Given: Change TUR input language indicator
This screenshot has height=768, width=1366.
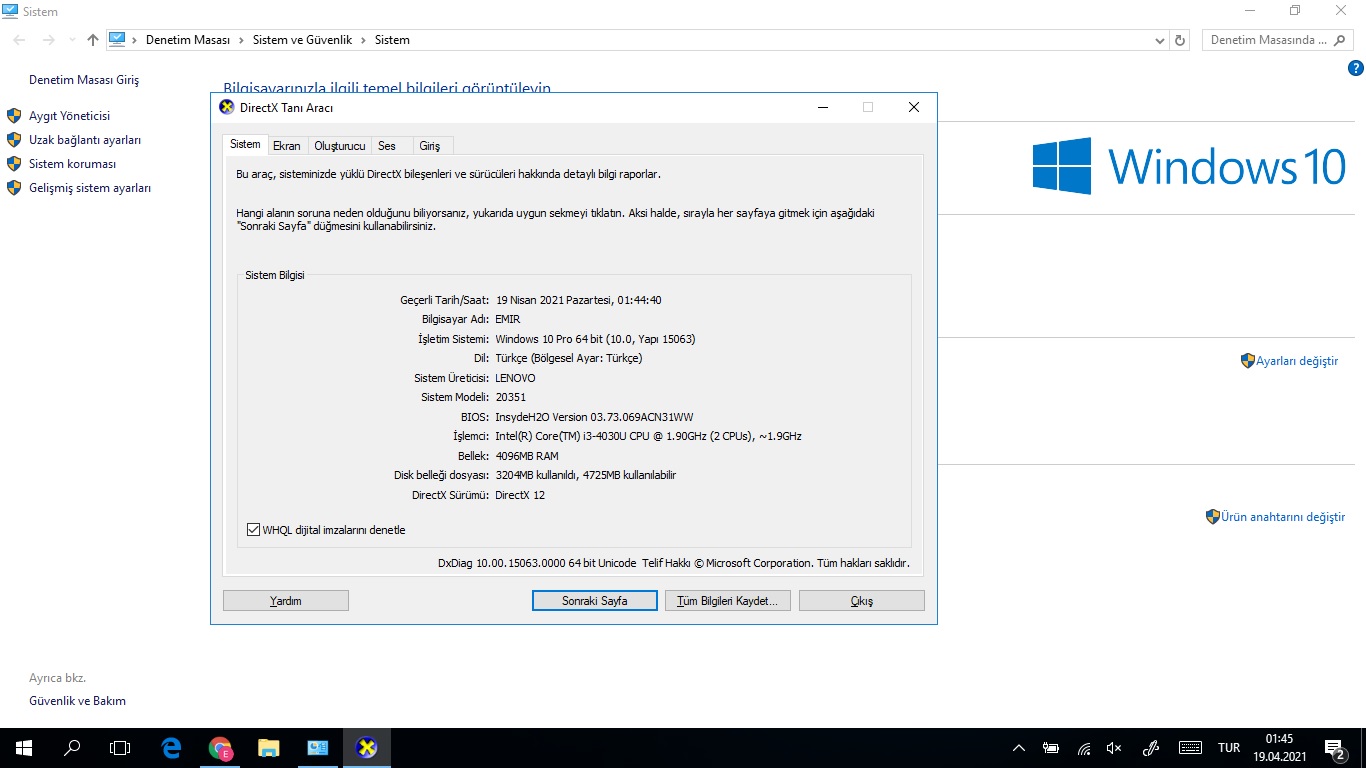Looking at the screenshot, I should [1229, 748].
